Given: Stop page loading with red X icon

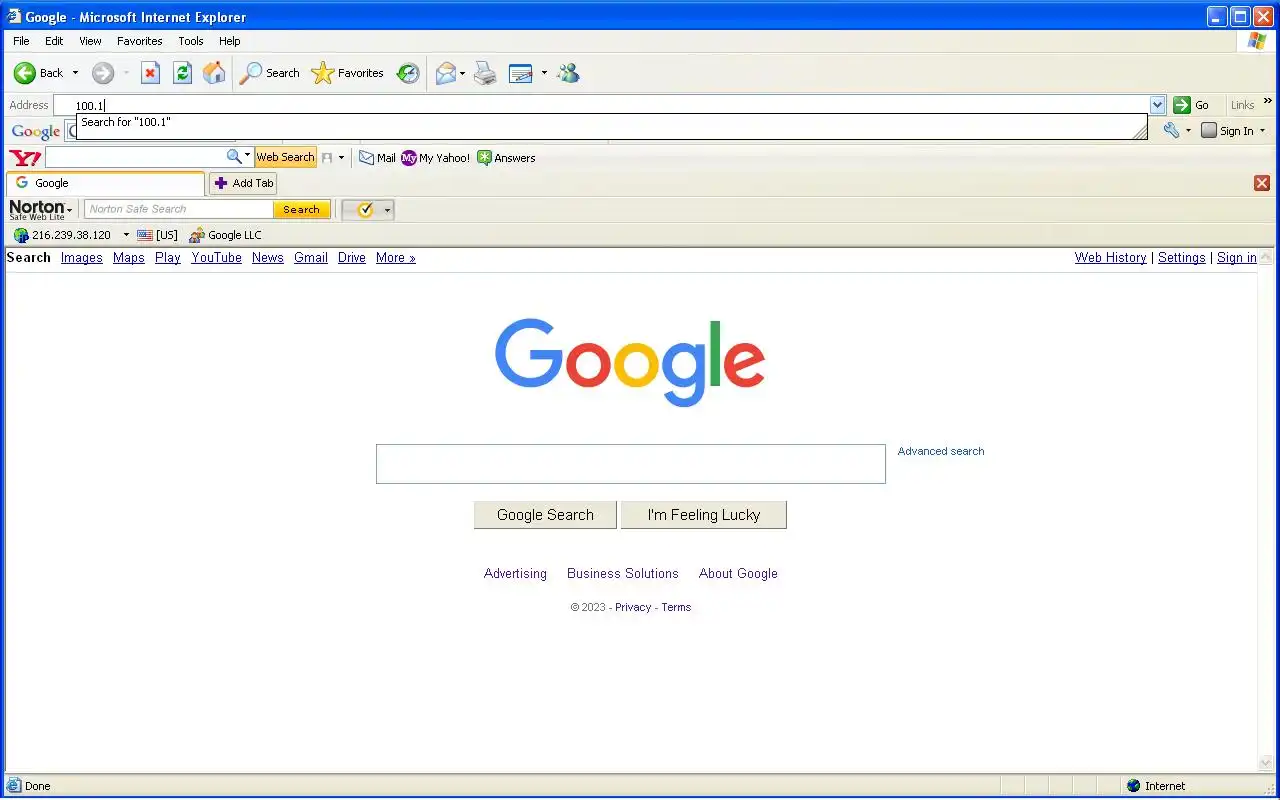Looking at the screenshot, I should point(150,73).
